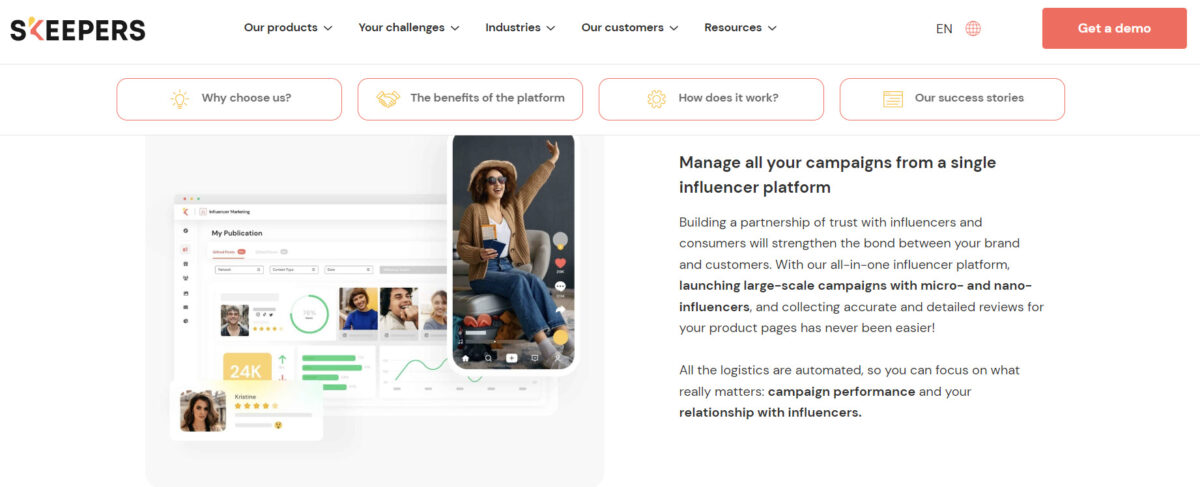Go to The benefits of the platform section
This screenshot has width=1200, height=487.
(470, 99)
